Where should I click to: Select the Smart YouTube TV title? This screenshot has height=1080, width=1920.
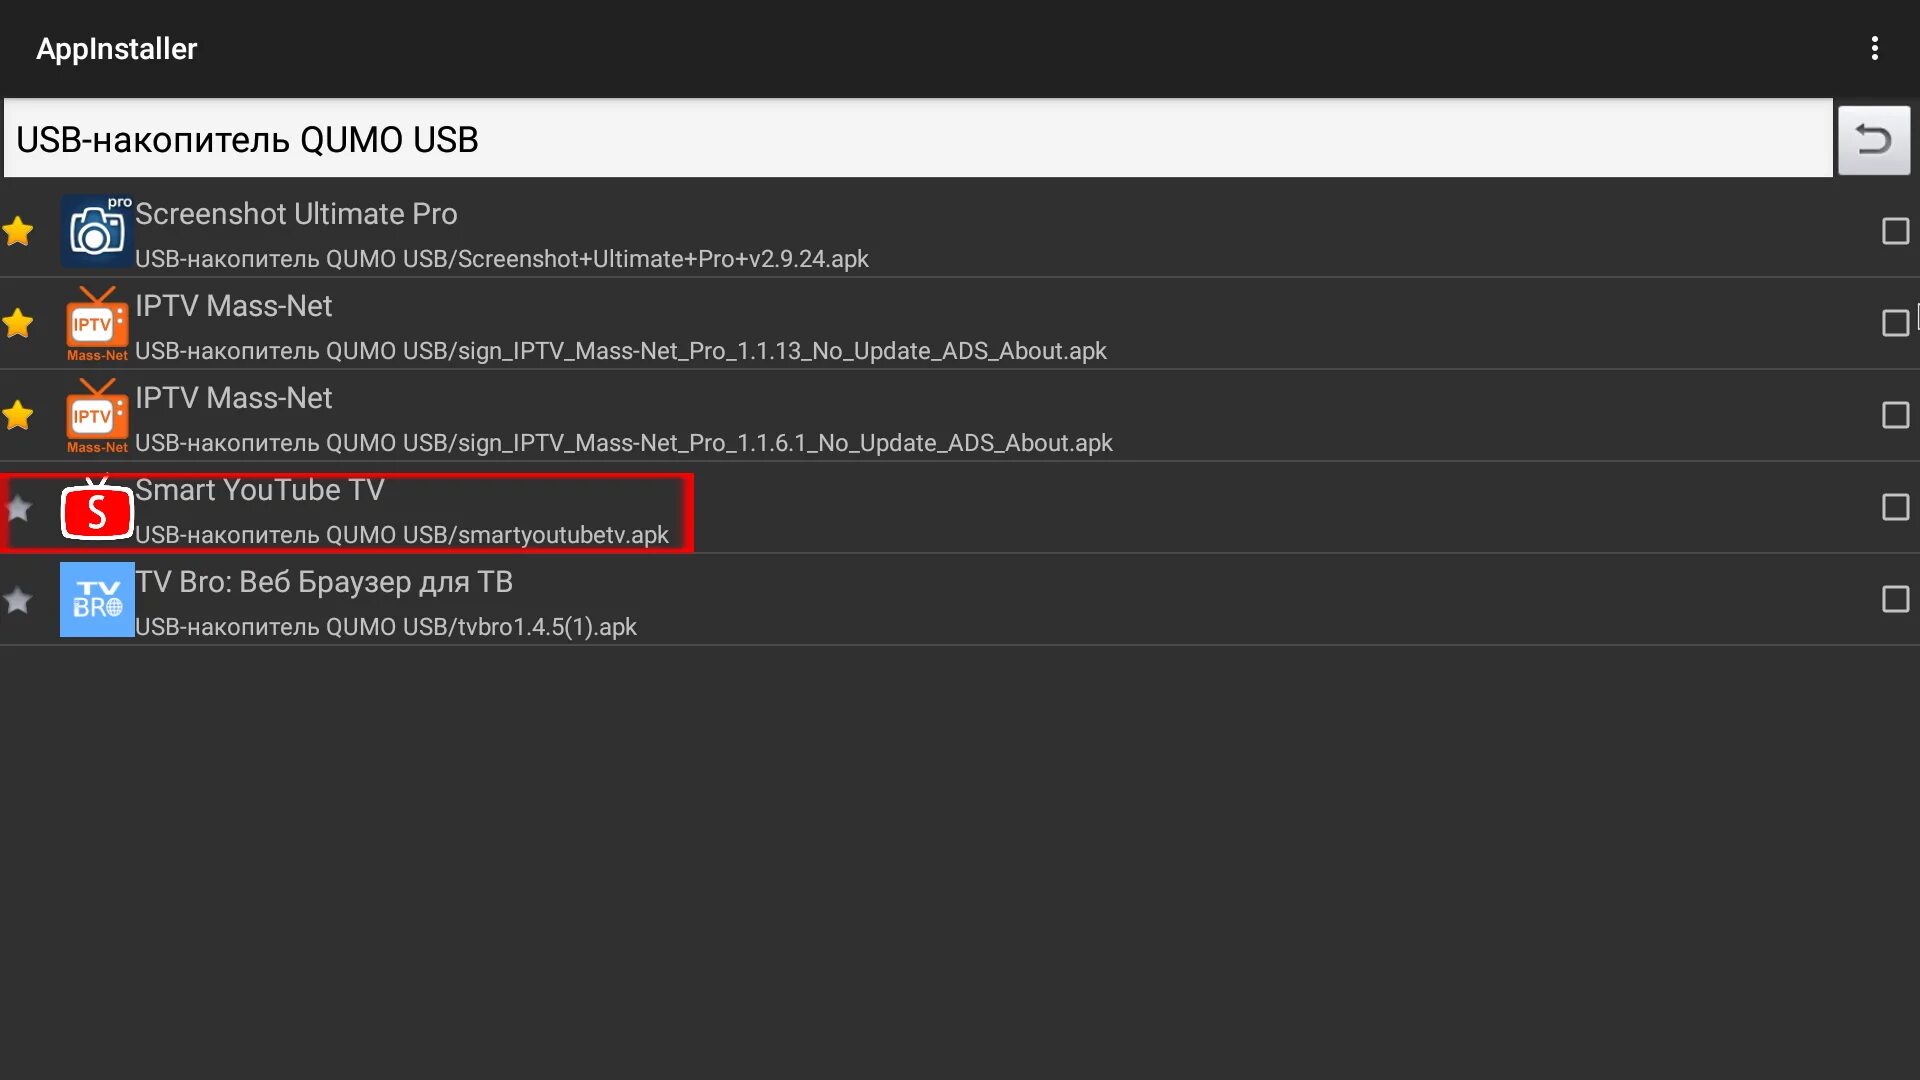tap(260, 490)
